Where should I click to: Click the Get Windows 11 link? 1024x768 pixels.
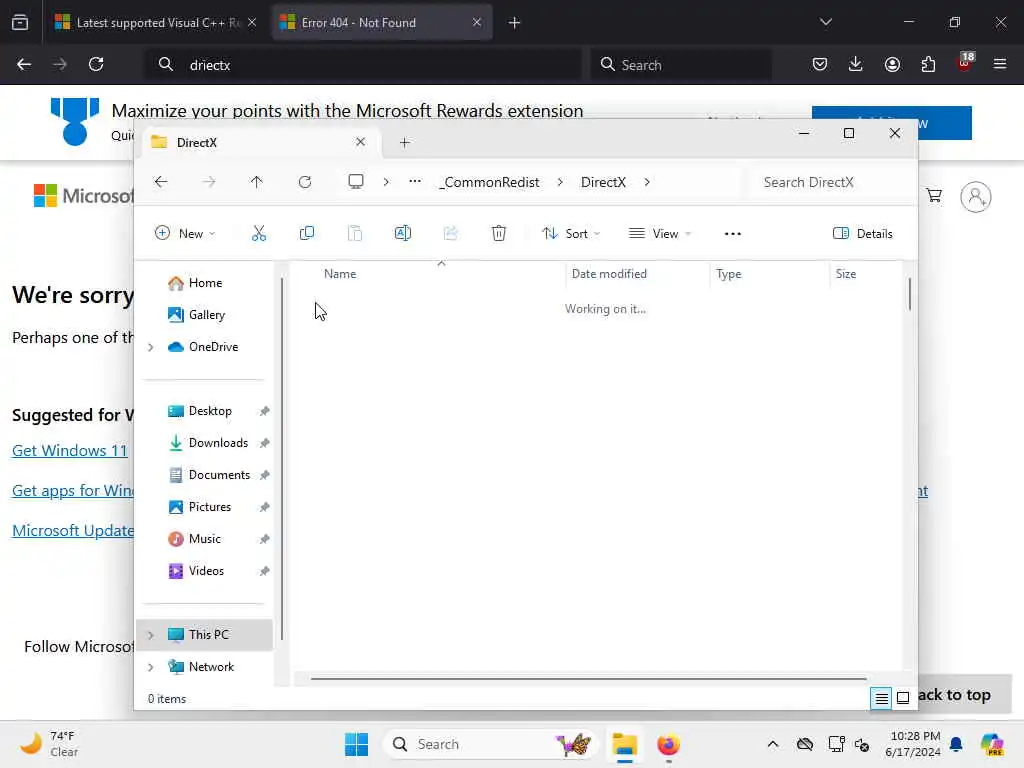pos(70,451)
